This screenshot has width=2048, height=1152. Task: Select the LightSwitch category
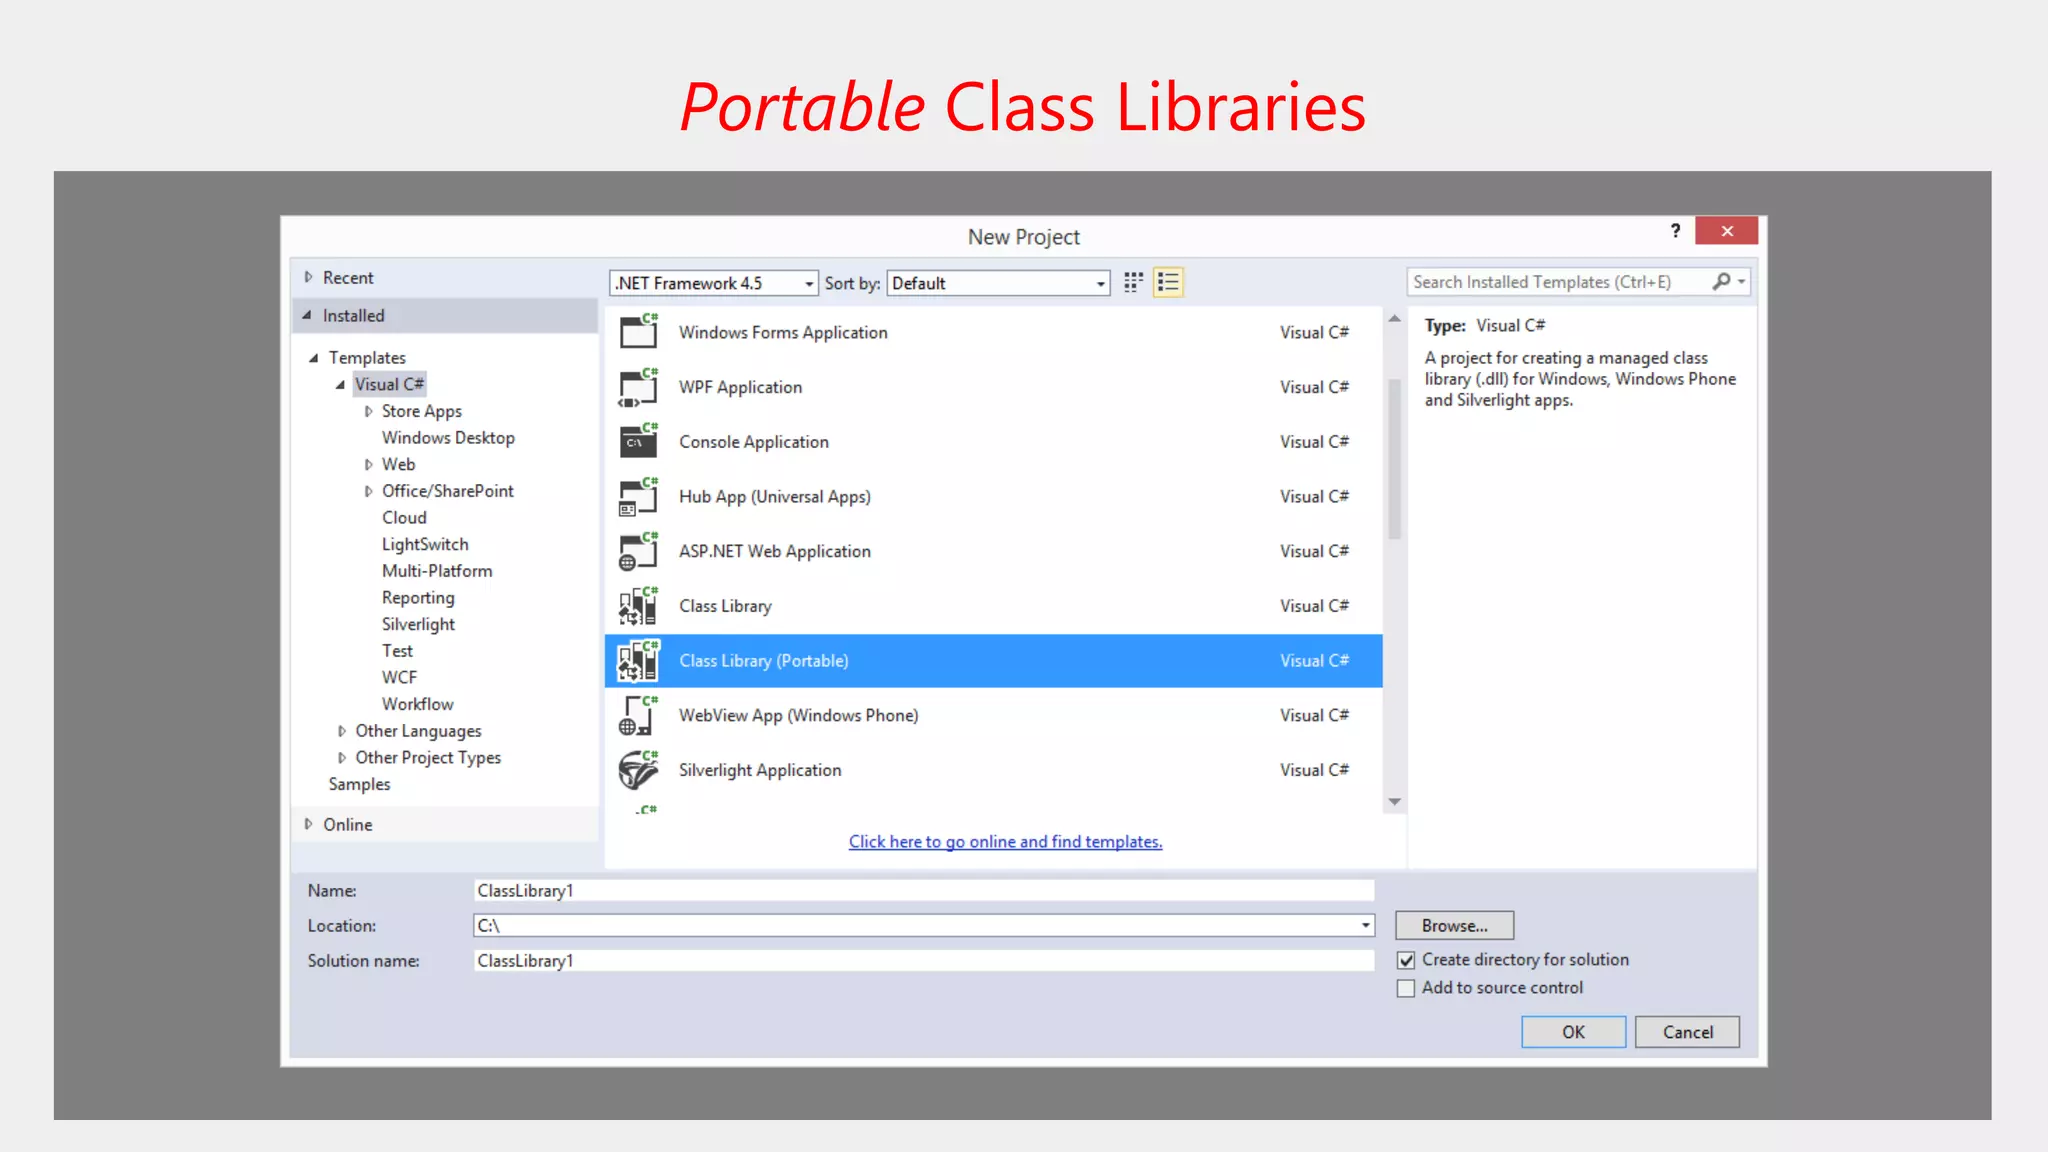pos(425,544)
